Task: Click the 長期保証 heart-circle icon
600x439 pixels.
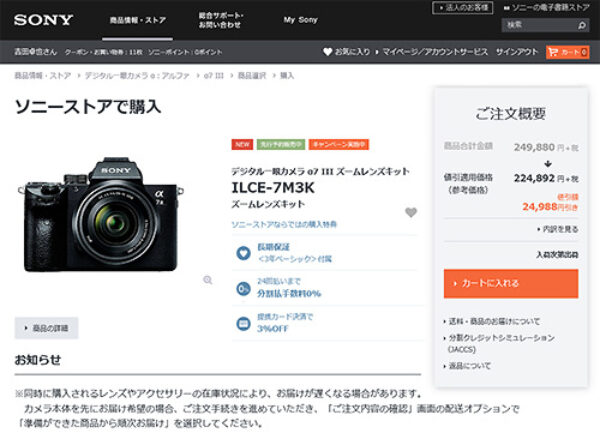Action: (243, 253)
